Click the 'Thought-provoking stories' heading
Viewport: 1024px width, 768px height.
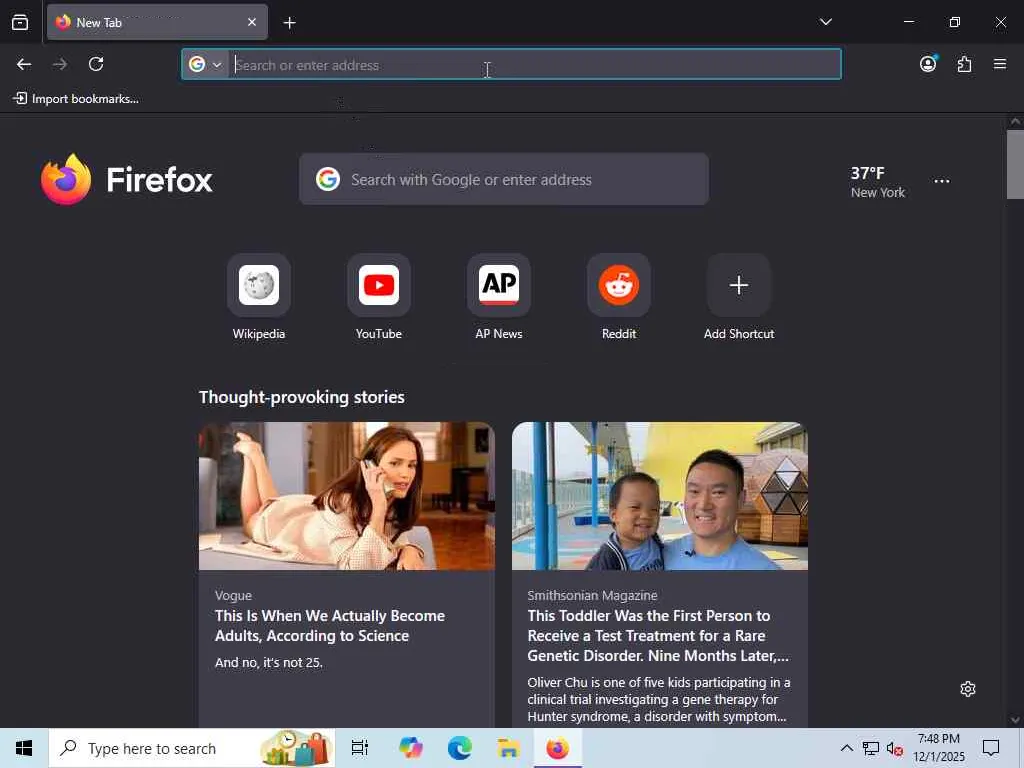click(302, 397)
